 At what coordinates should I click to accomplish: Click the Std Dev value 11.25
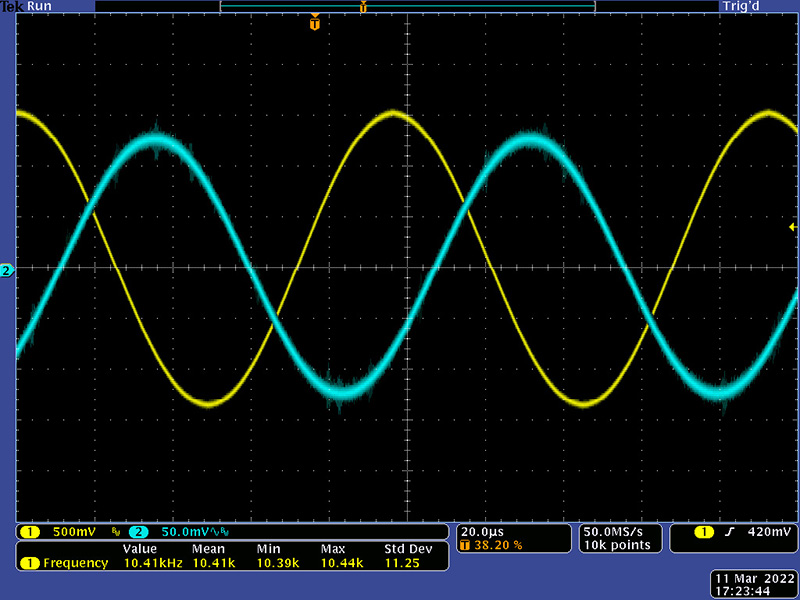402,563
